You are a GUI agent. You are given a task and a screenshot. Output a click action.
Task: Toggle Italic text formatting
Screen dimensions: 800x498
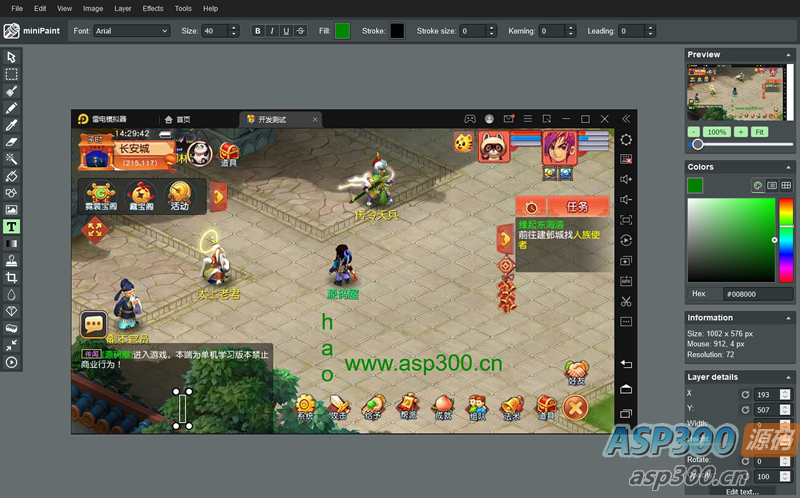click(272, 31)
